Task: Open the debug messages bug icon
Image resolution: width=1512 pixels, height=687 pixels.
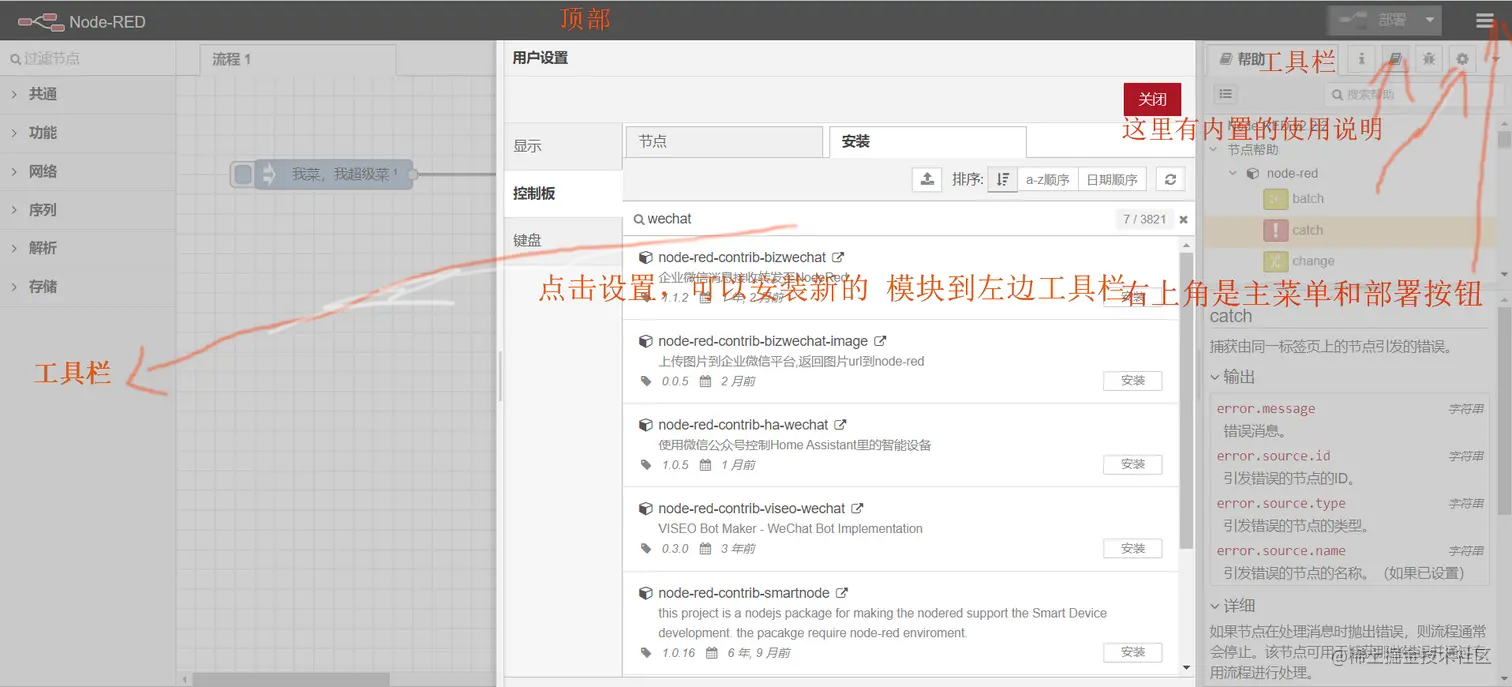Action: [x=1428, y=59]
